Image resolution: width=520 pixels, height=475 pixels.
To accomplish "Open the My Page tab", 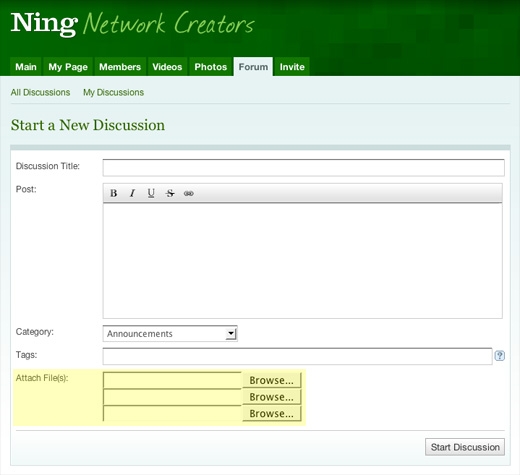I will tap(68, 67).
